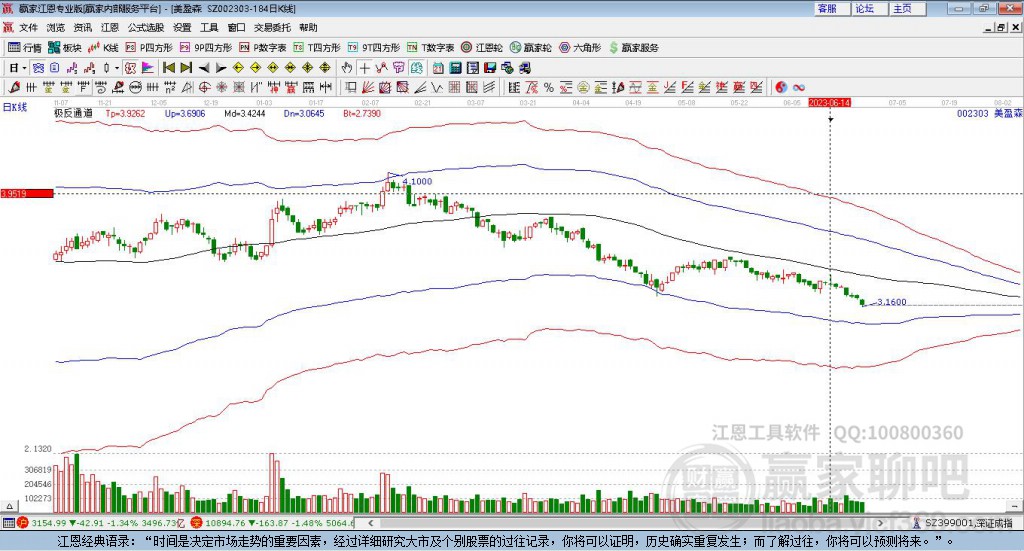Open the 赢家轮 winner wheel tool
Screen dimensions: 1024x551
pos(531,48)
